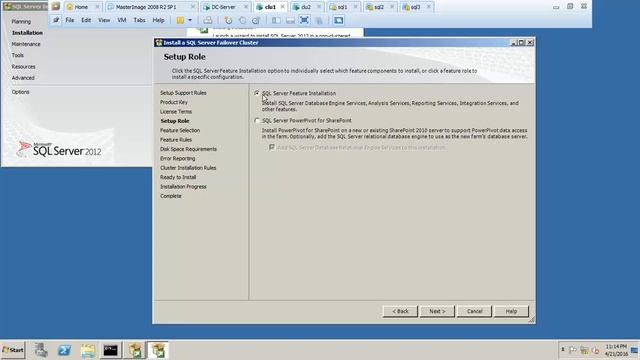
Task: Click the Product Key wizard step
Action: (174, 102)
